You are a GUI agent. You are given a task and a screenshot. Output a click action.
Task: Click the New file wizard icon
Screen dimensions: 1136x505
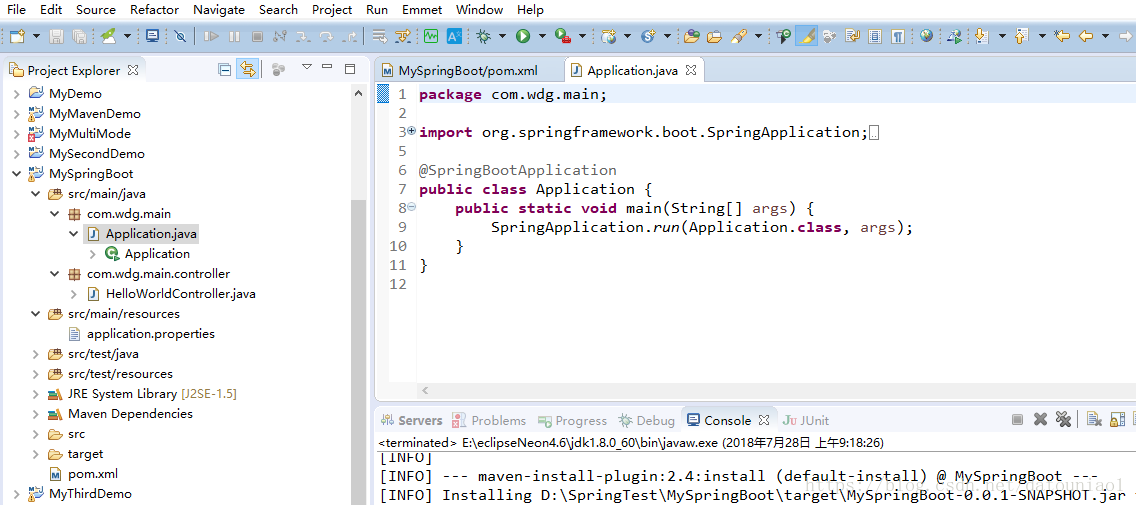tap(17, 36)
